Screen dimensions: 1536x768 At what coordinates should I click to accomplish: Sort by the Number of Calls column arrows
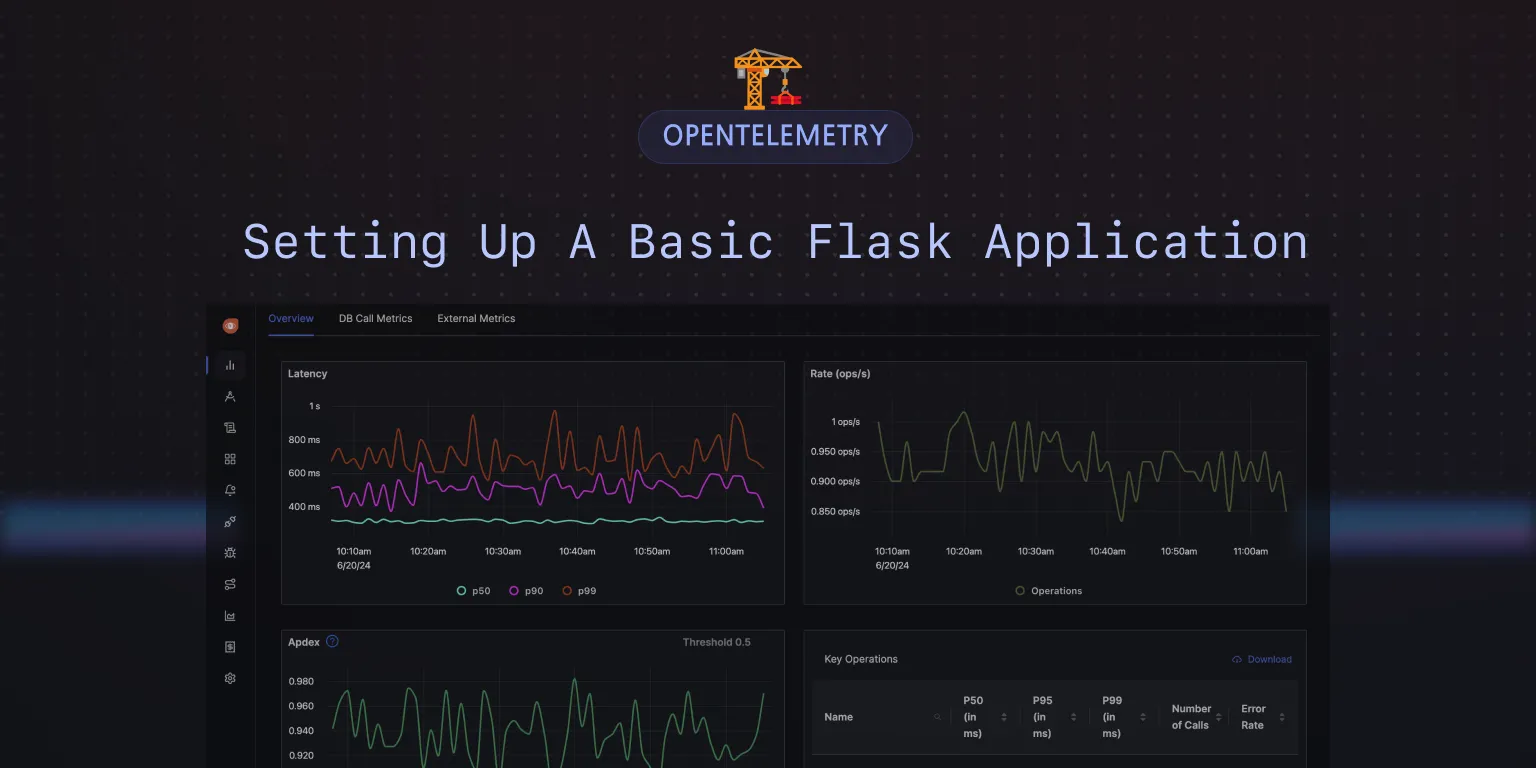point(1218,717)
